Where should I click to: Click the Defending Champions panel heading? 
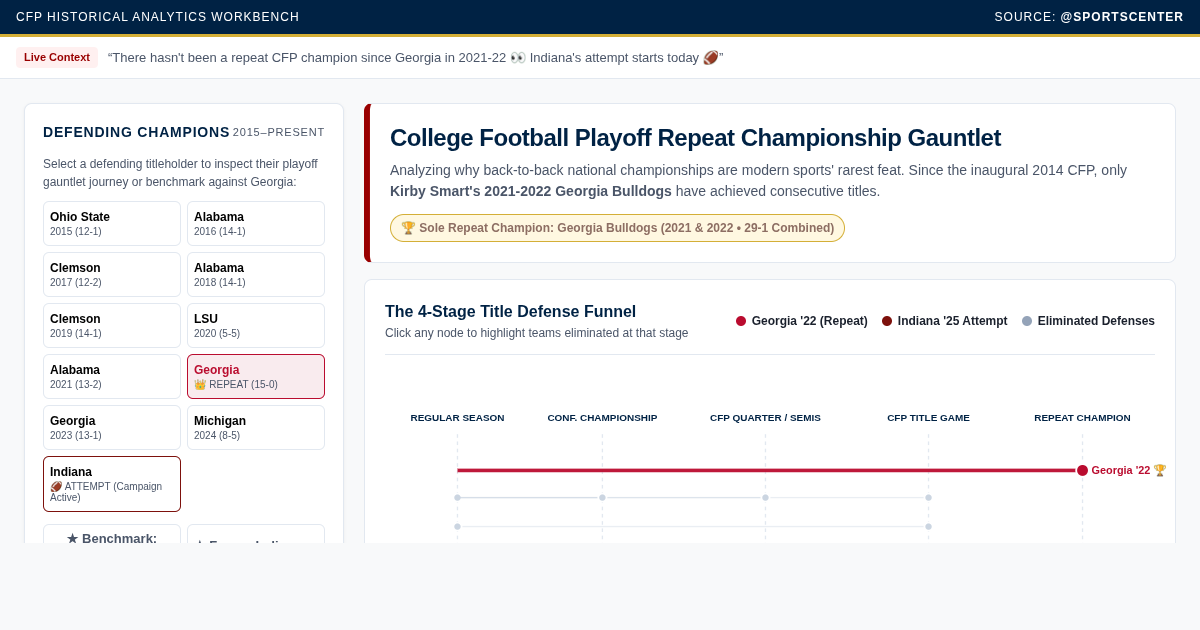click(x=136, y=132)
